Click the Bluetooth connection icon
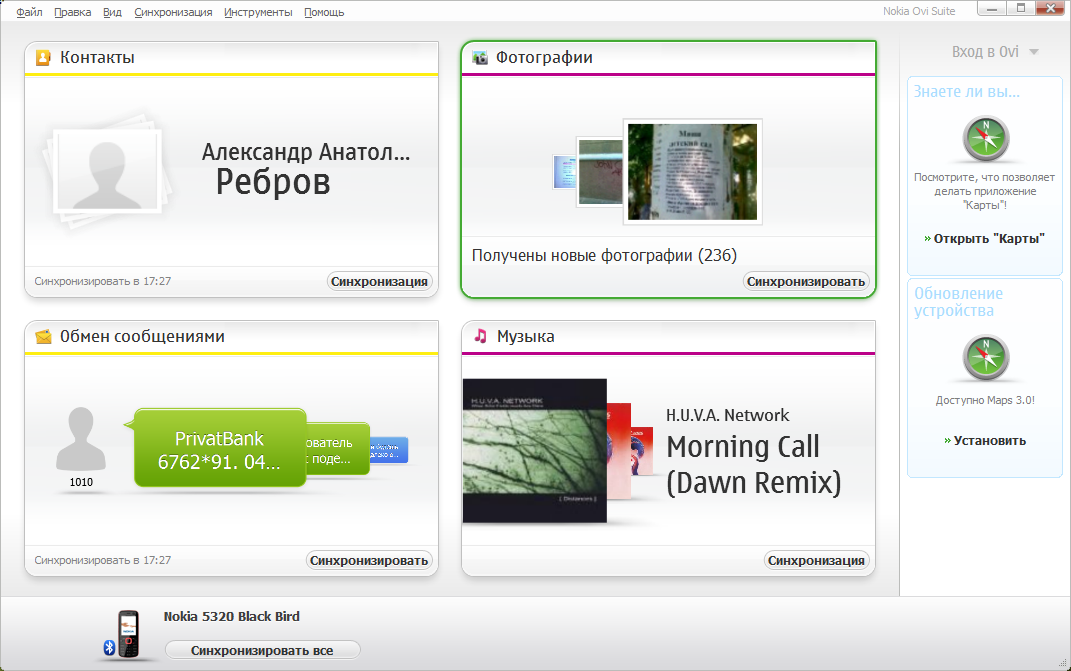Viewport: 1071px width, 671px height. pyautogui.click(x=109, y=647)
